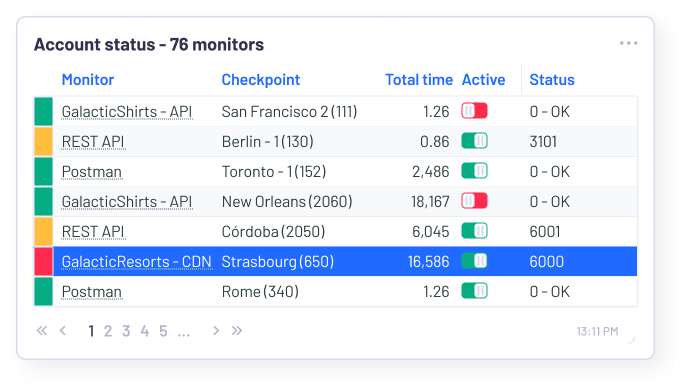Click the '13:11 PM' timestamp
The image size is (687, 392).
597,331
